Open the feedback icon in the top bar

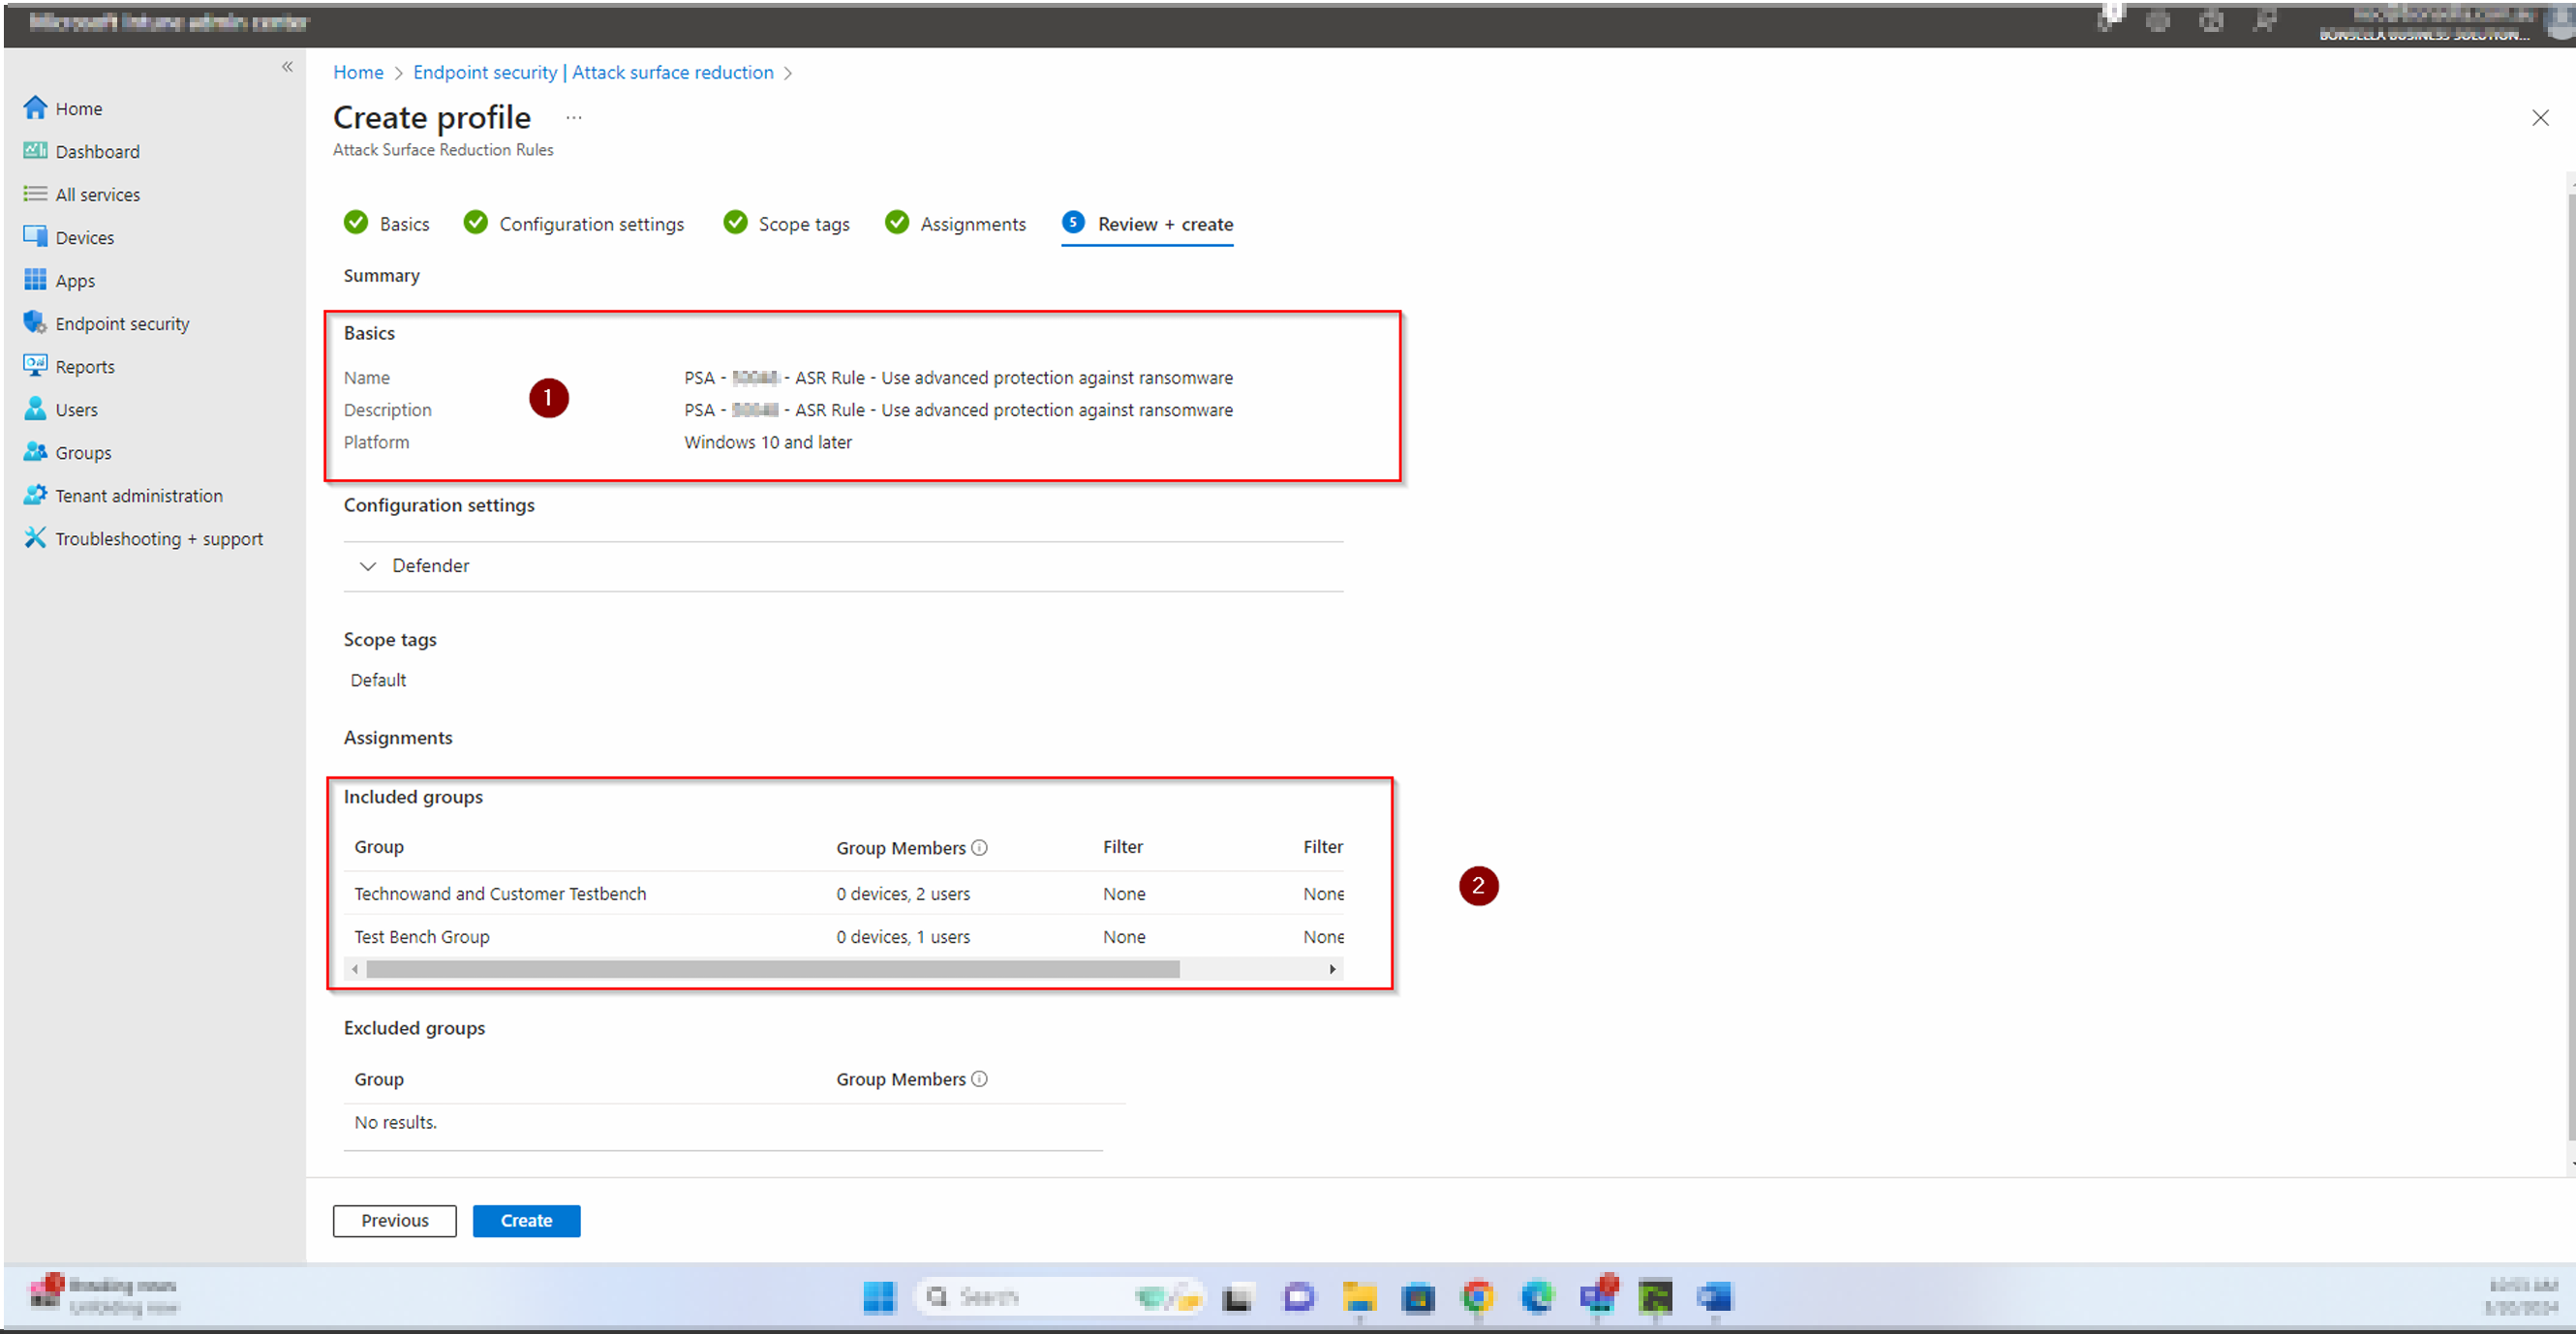pyautogui.click(x=2265, y=21)
